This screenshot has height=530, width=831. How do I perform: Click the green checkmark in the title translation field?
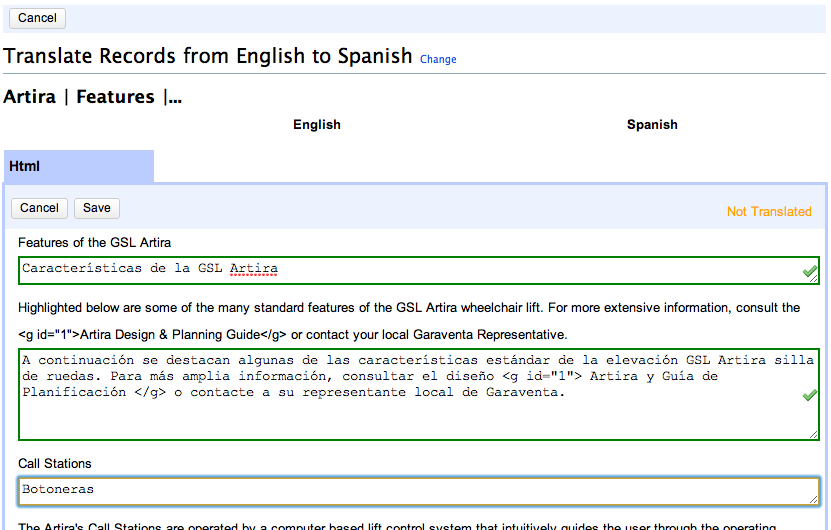(x=809, y=272)
